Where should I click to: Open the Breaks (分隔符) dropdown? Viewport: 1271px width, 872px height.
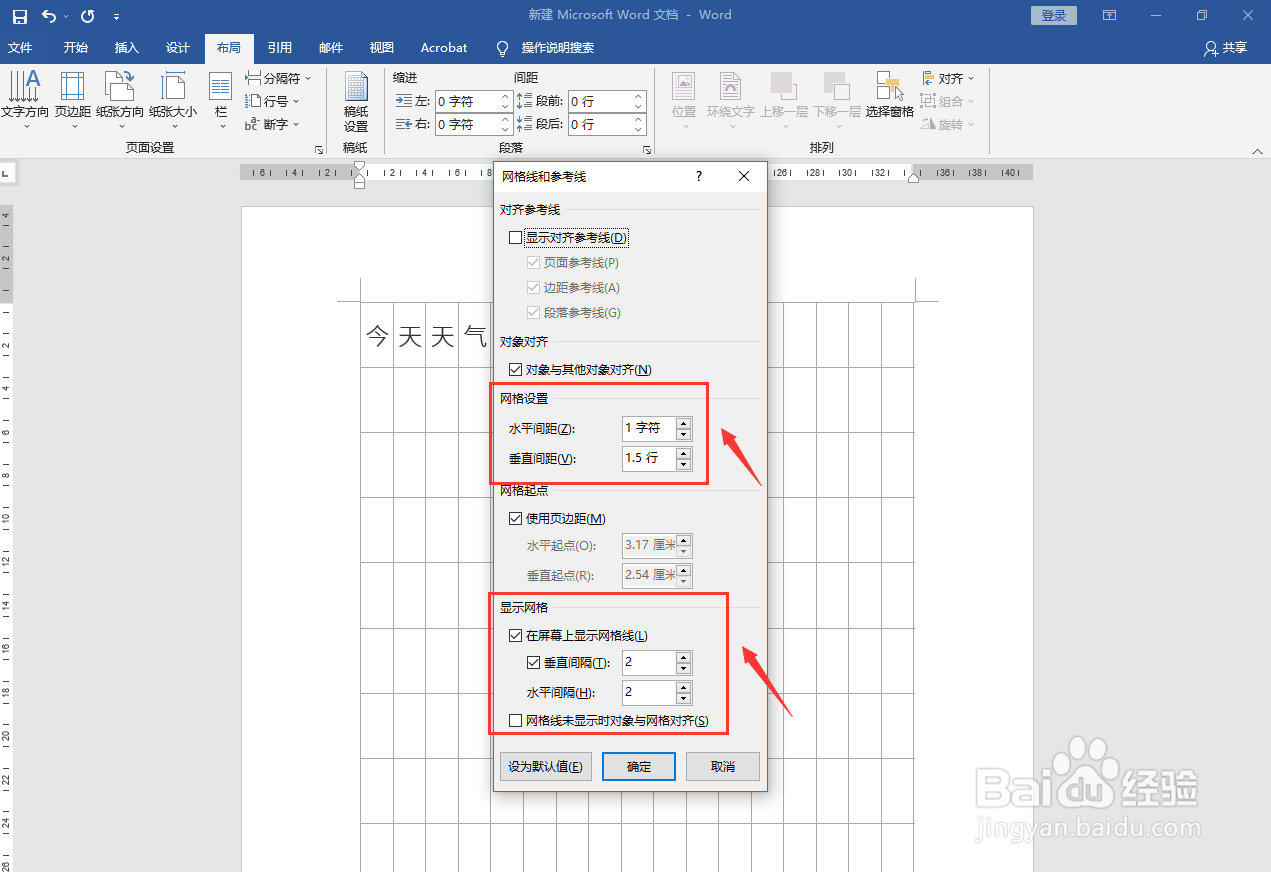point(279,78)
